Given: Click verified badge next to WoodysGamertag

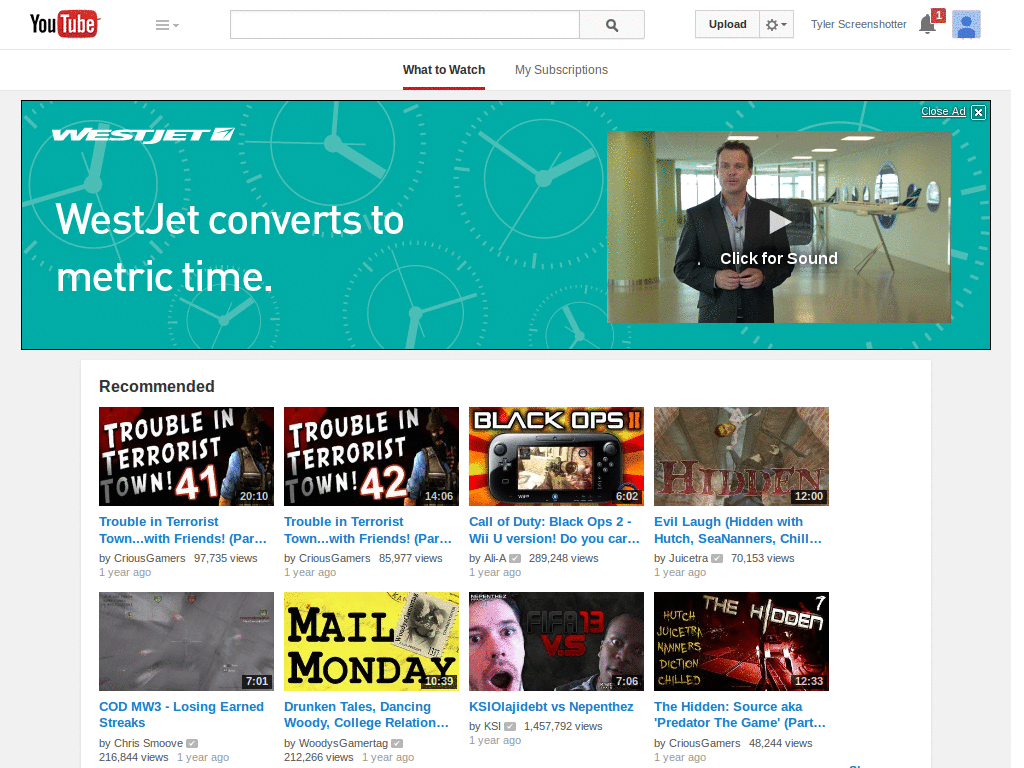Looking at the screenshot, I should (397, 743).
